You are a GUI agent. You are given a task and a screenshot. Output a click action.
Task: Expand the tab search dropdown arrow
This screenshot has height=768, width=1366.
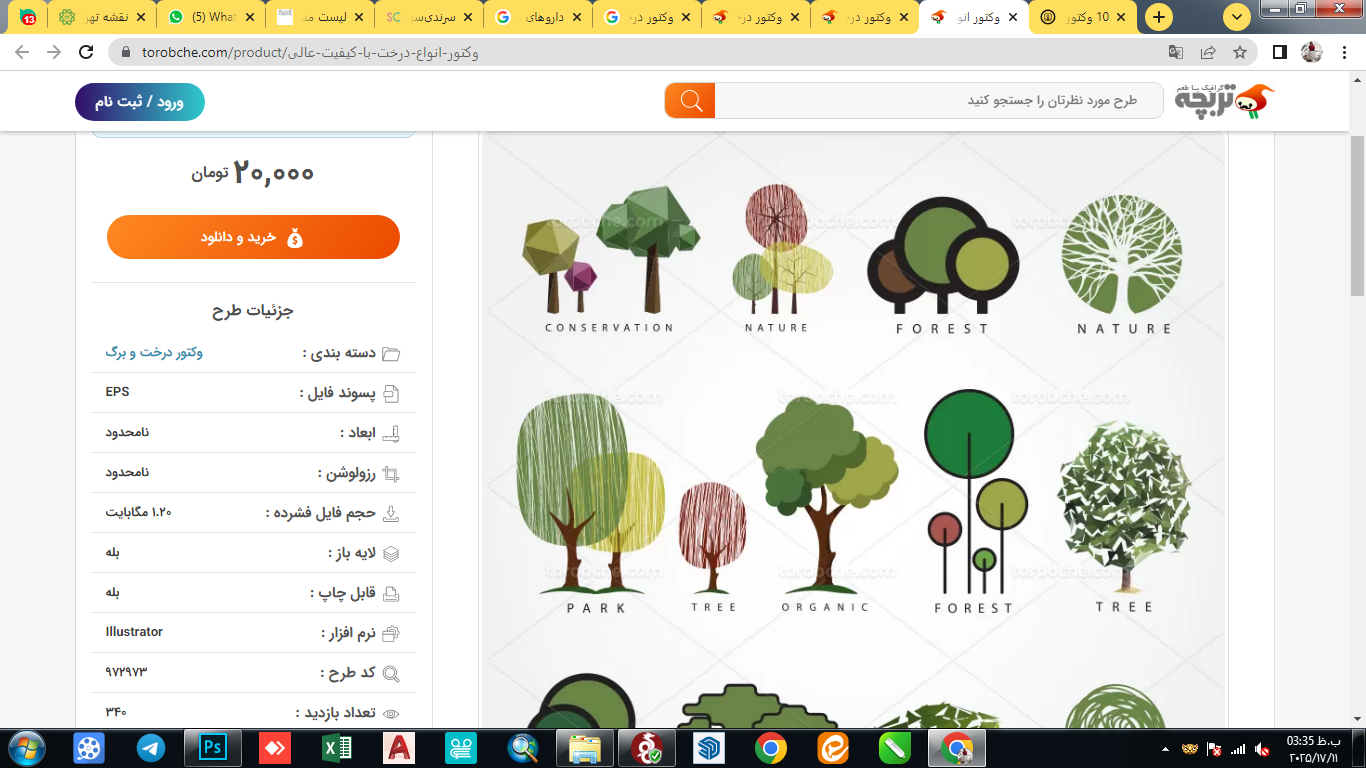click(1237, 17)
